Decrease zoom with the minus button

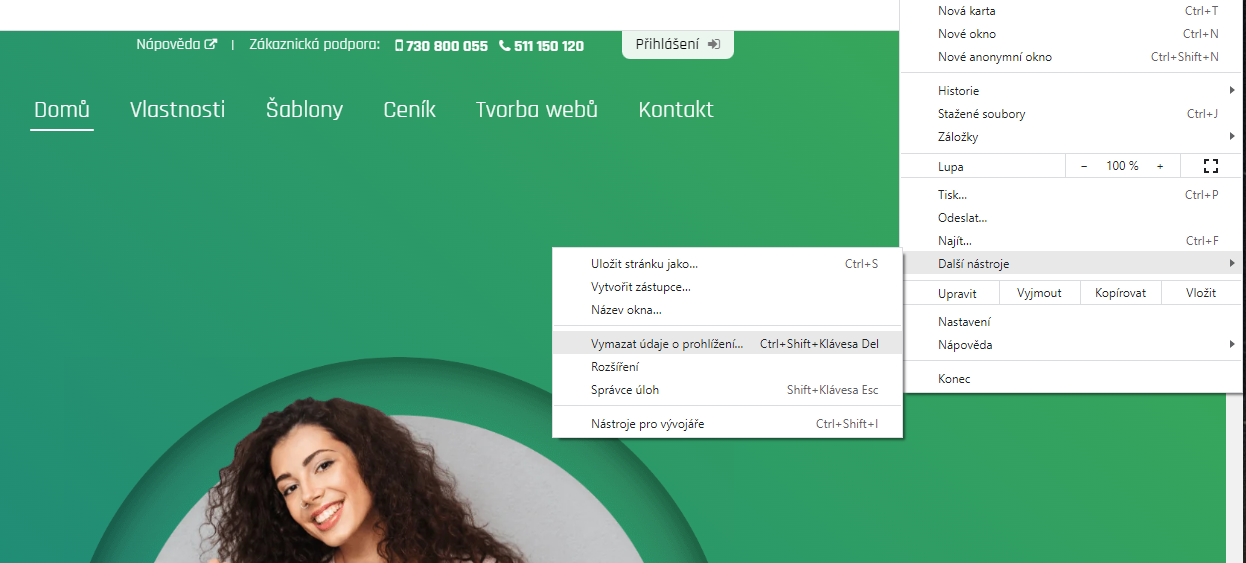[1084, 166]
